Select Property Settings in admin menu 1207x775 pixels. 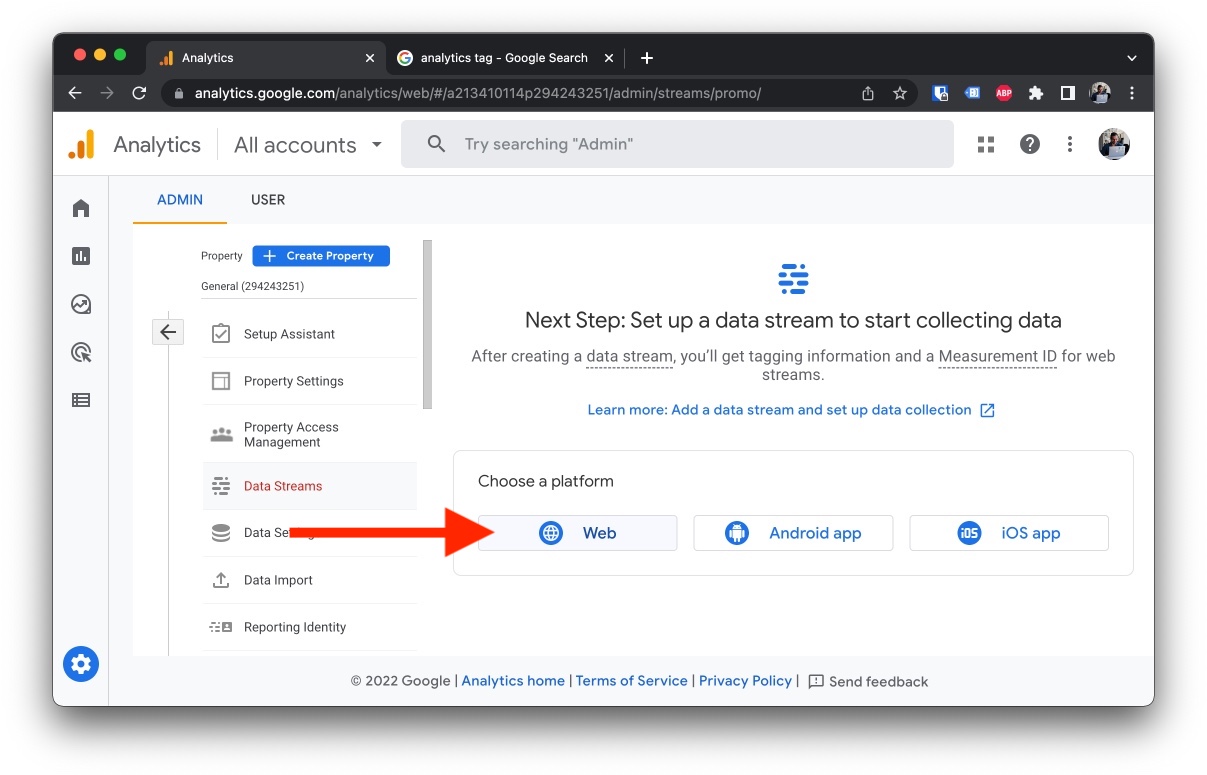293,381
